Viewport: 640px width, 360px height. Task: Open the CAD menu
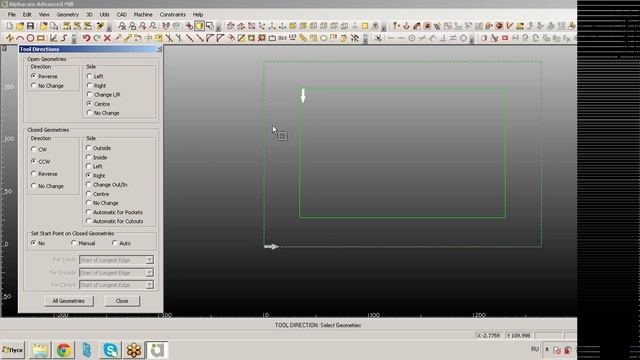122,14
